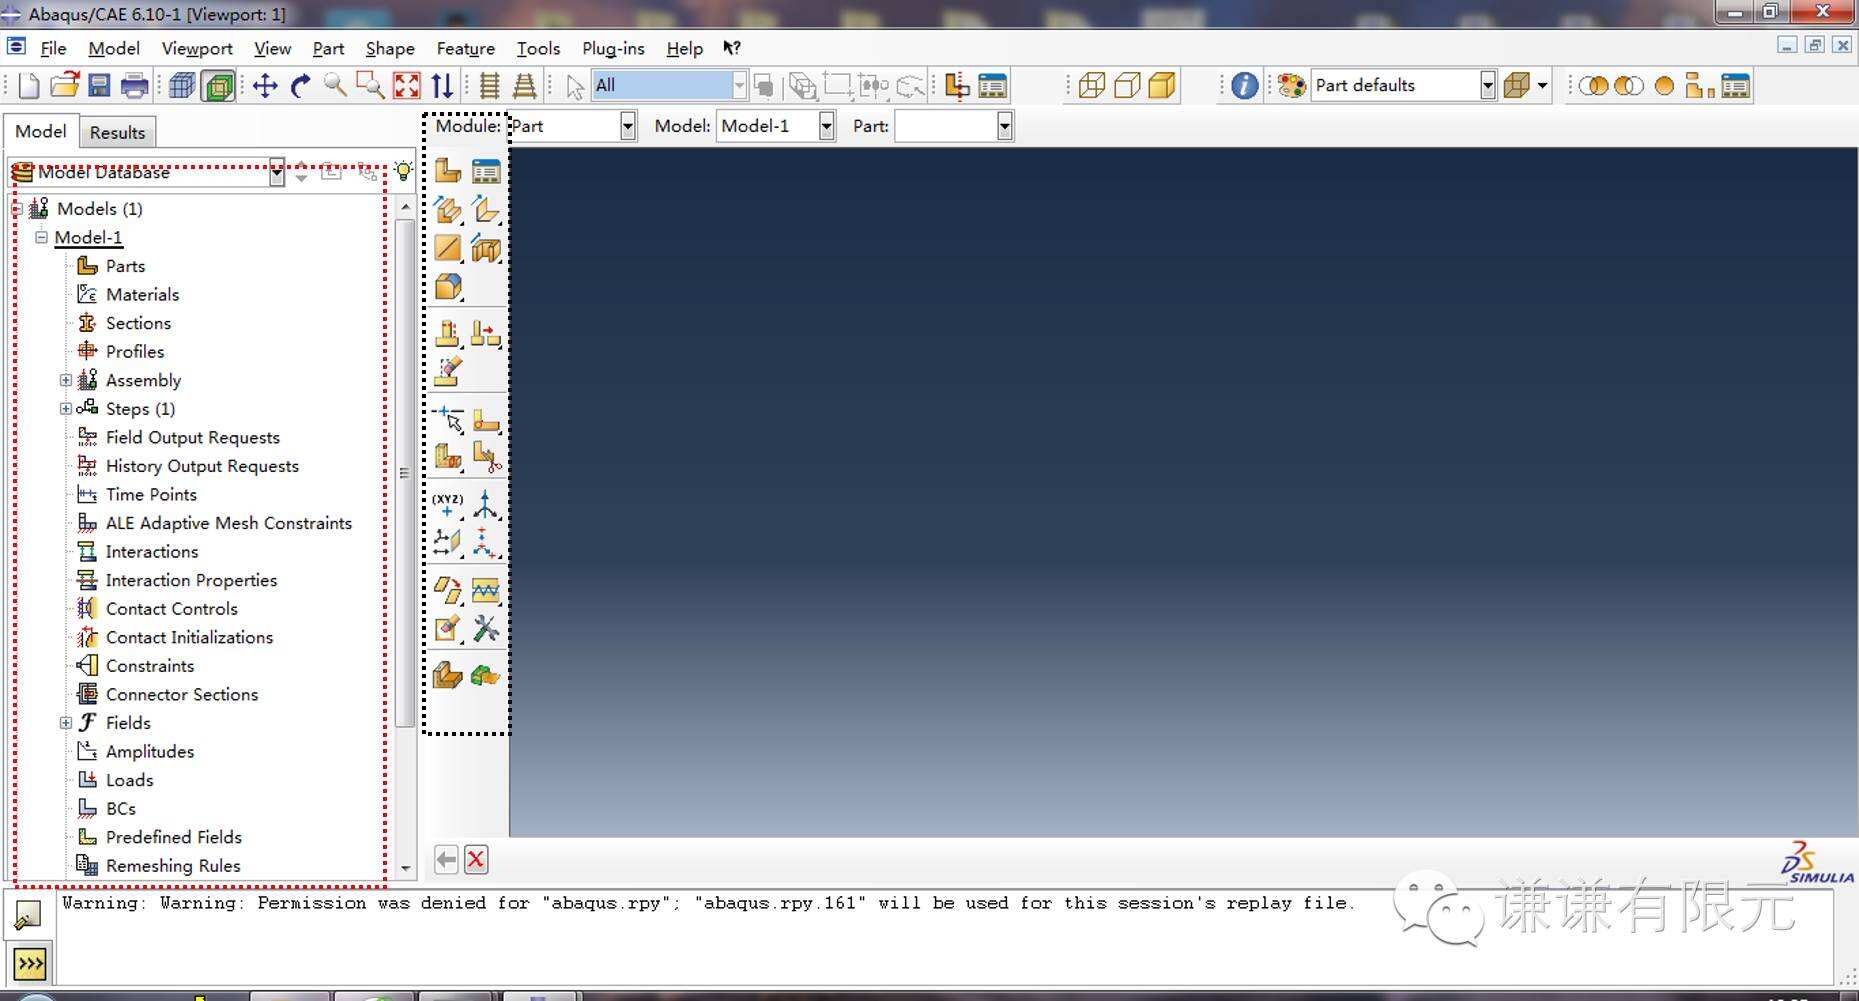The width and height of the screenshot is (1859, 1001).
Task: Open the Viewport menu
Action: (197, 48)
